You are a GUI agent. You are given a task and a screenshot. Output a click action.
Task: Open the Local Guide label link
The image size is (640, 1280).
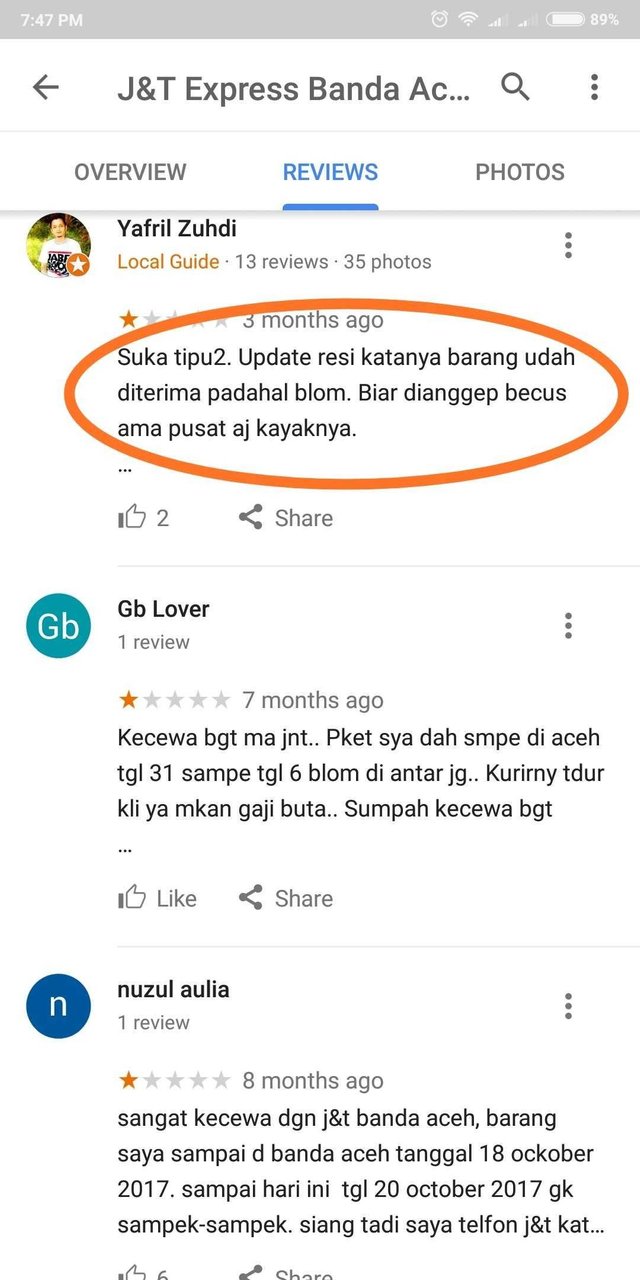[x=168, y=262]
